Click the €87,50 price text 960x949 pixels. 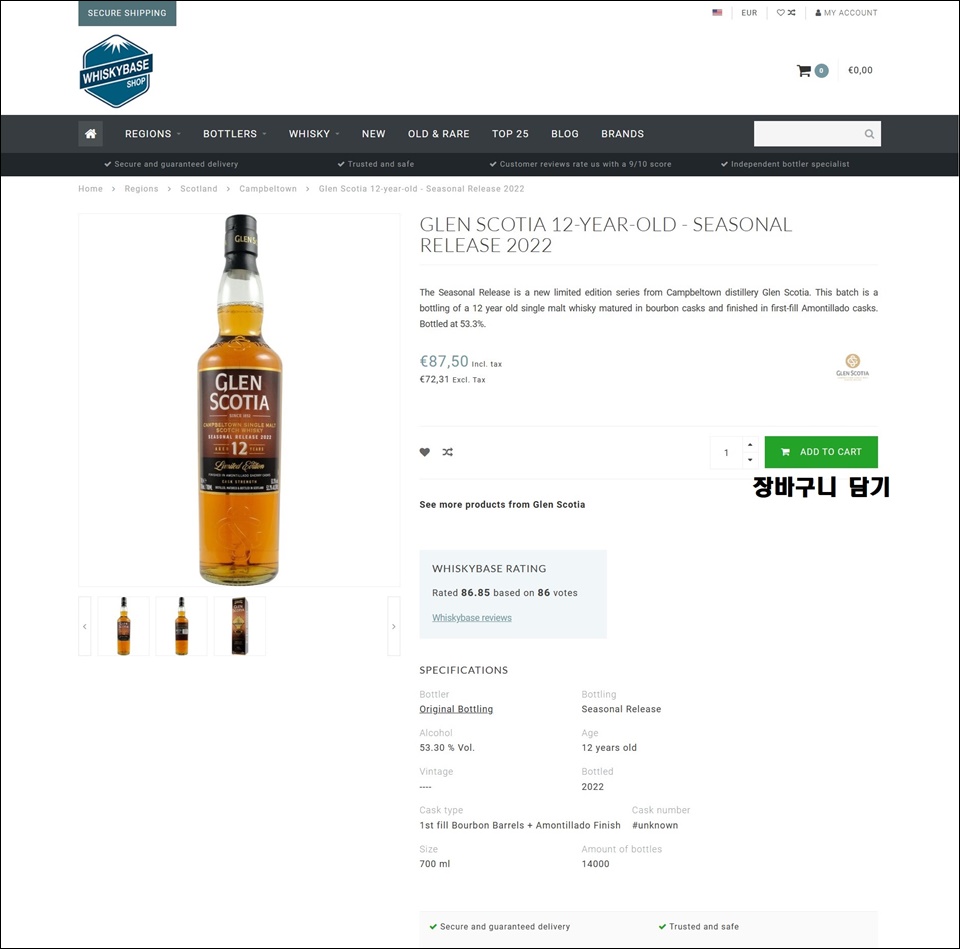pos(444,361)
